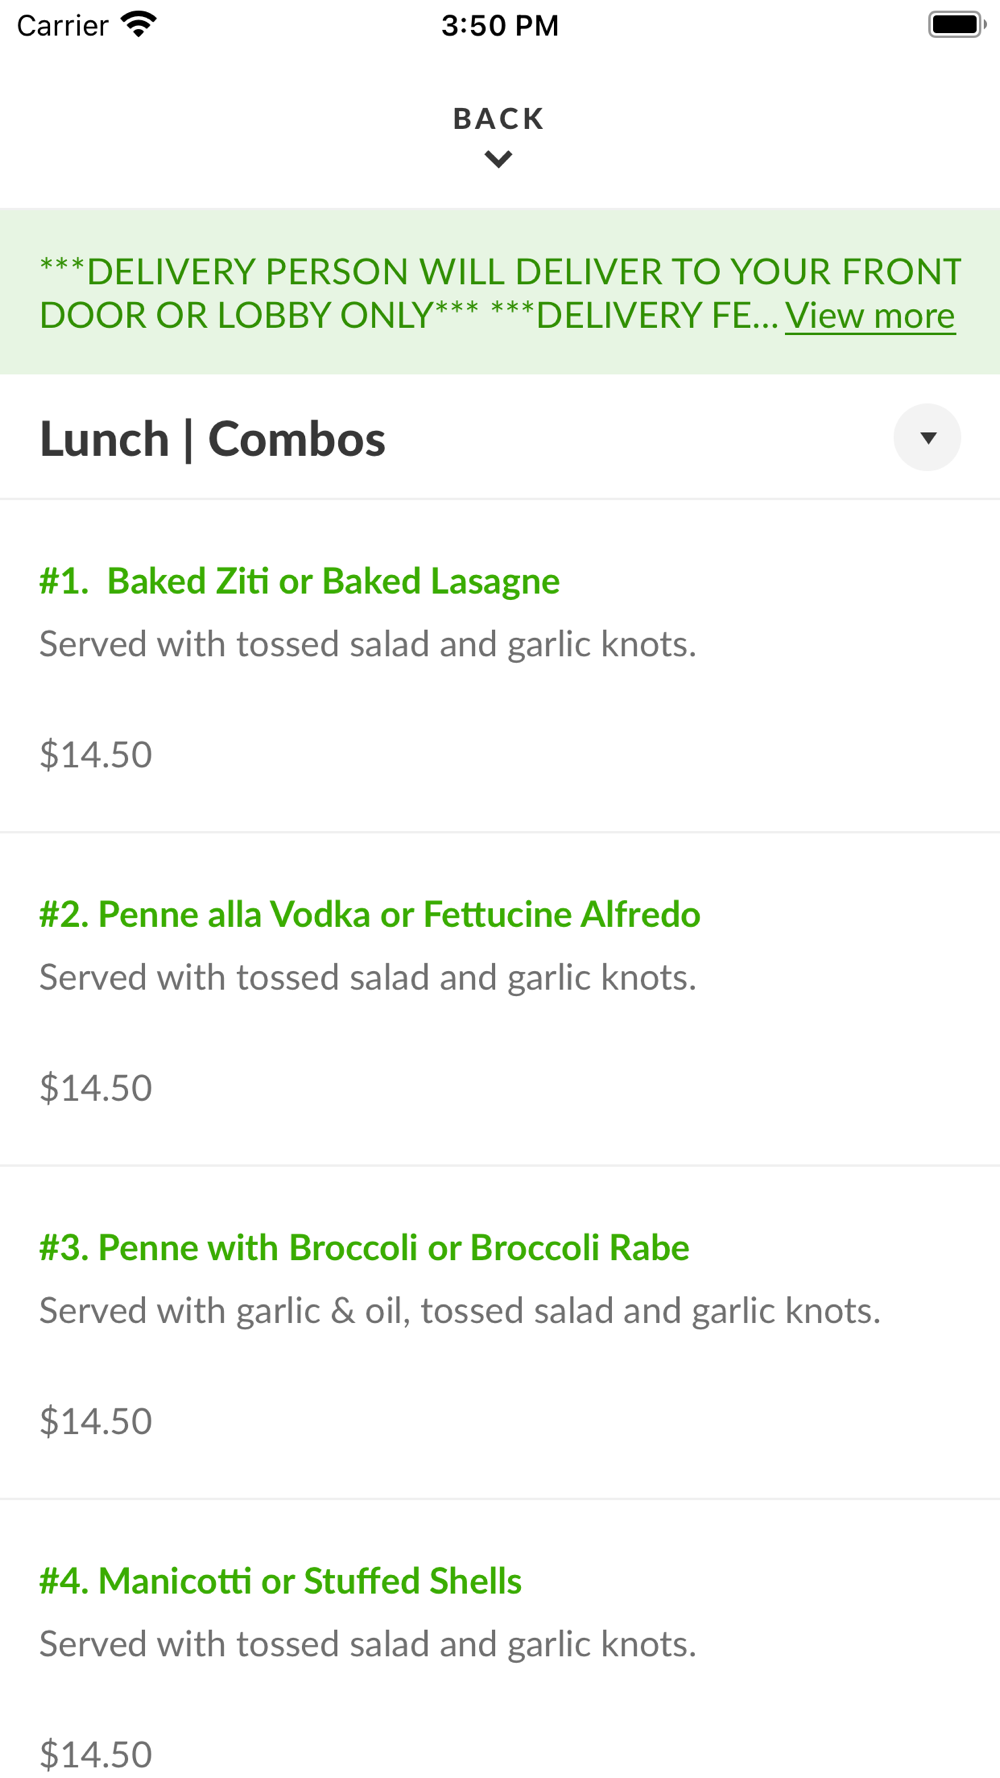Open #4 Manicotti or Stuffed Shells
Viewport: 1000px width, 1778px height.
280,1581
